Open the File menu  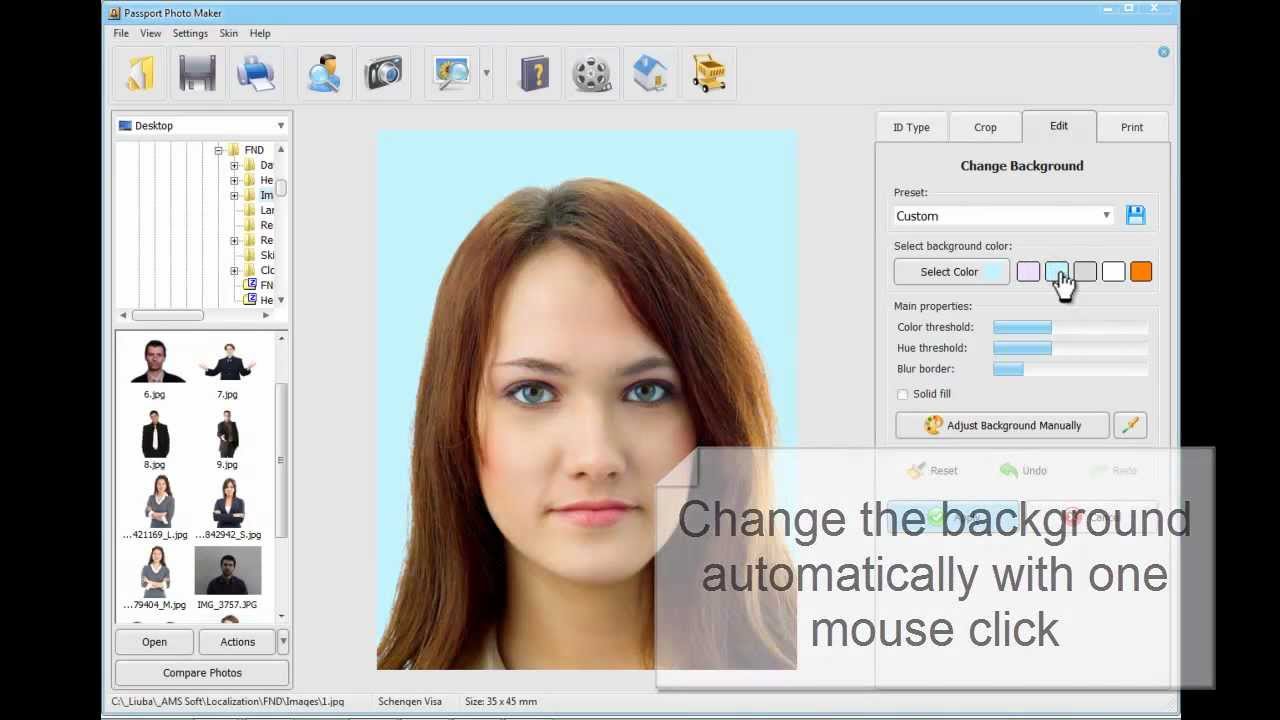click(x=121, y=33)
